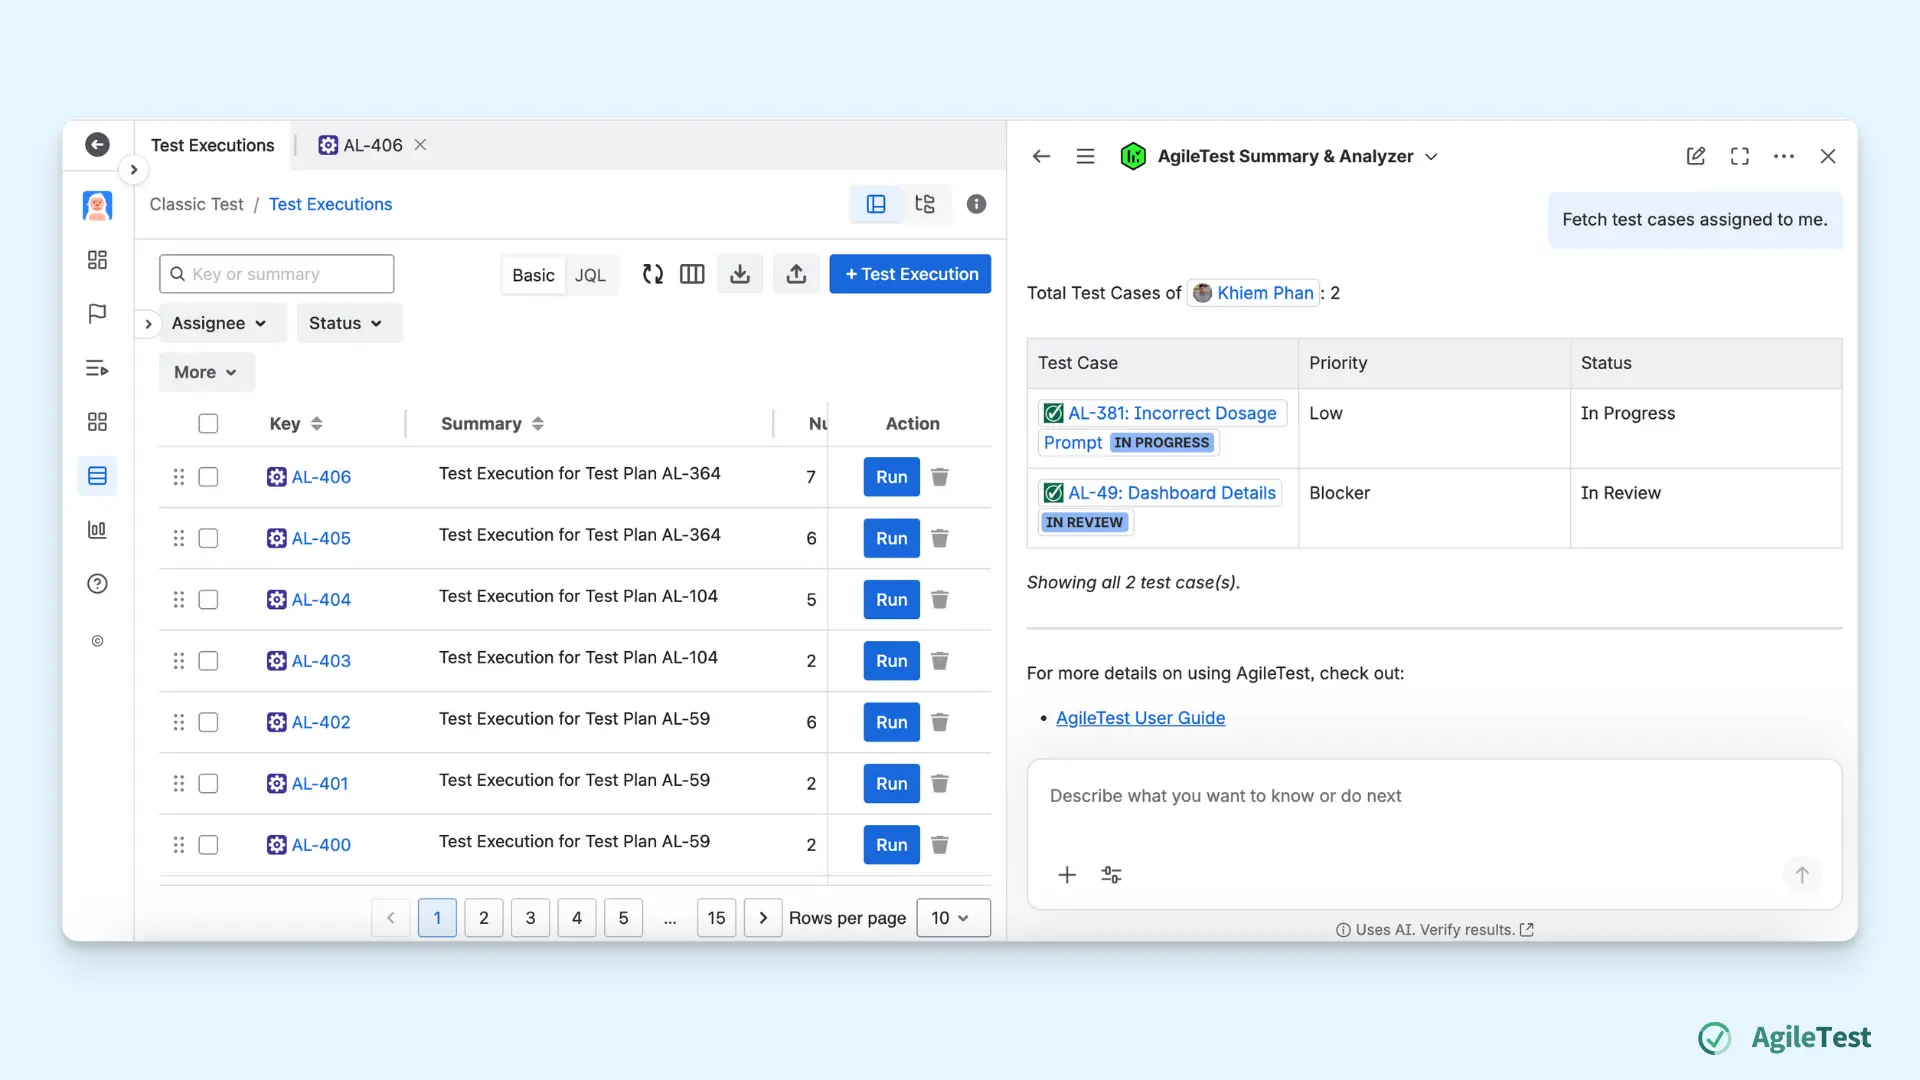Select the Test Executions tab
1920x1080 pixels.
pyautogui.click(x=212, y=145)
